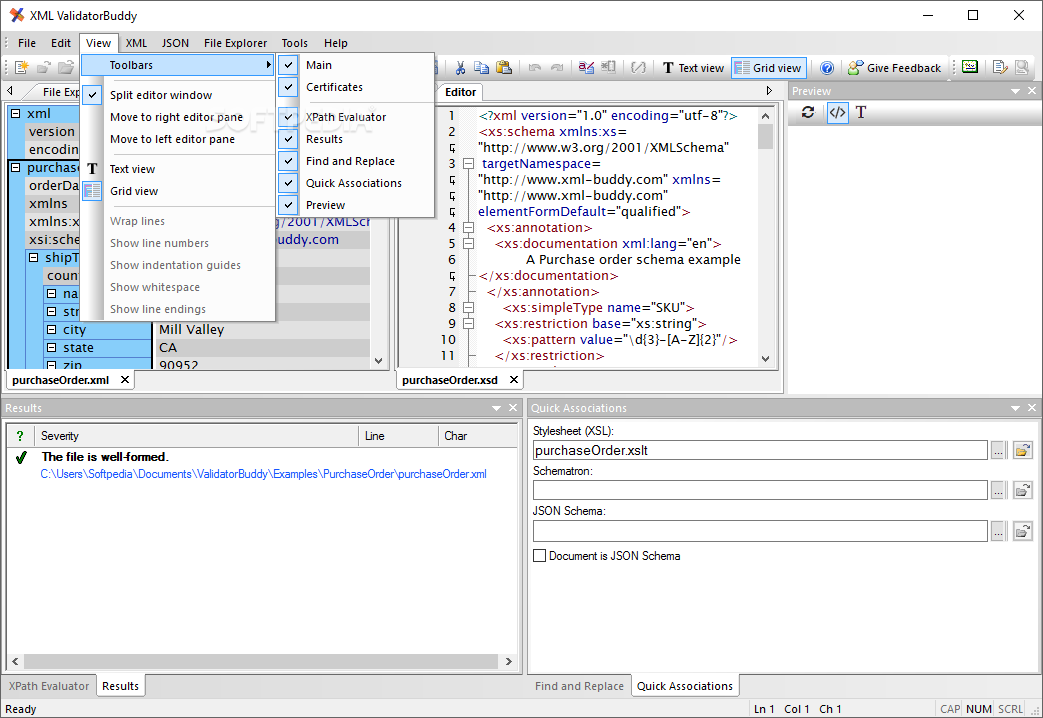The width and height of the screenshot is (1043, 718).
Task: Click Results horizontal scrollbar track
Action: click(261, 661)
